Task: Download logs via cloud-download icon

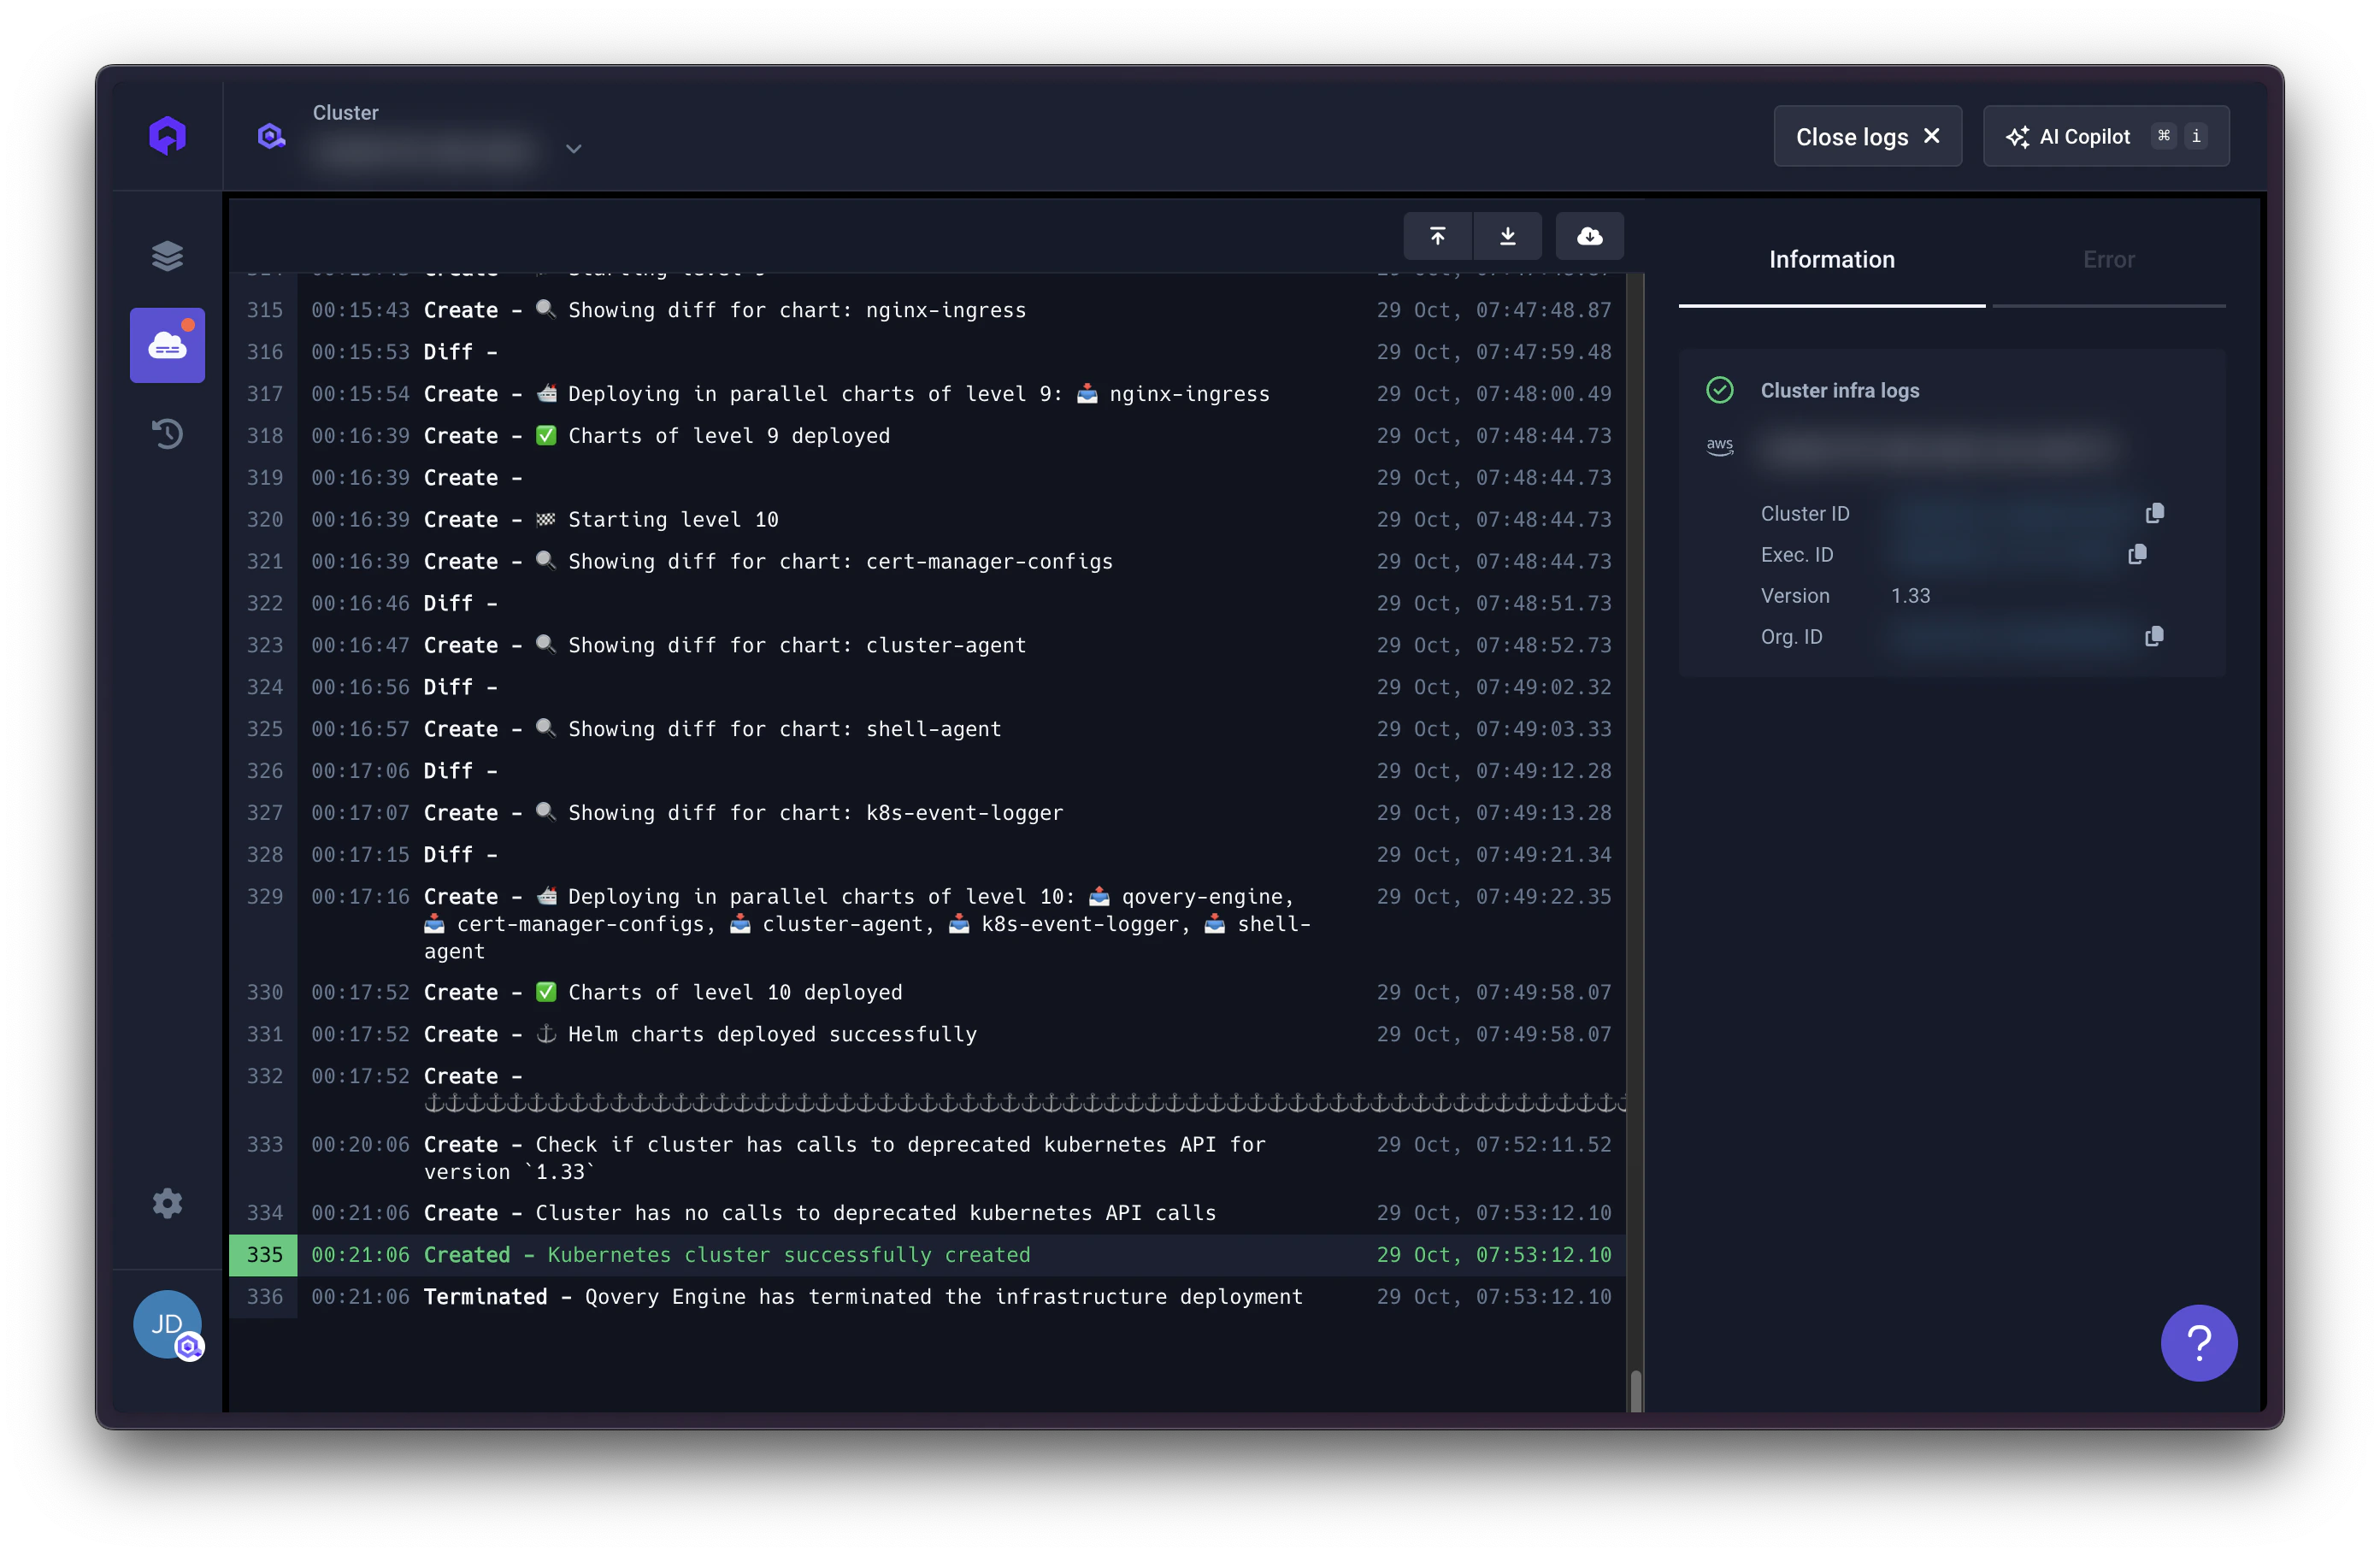Action: 1589,236
